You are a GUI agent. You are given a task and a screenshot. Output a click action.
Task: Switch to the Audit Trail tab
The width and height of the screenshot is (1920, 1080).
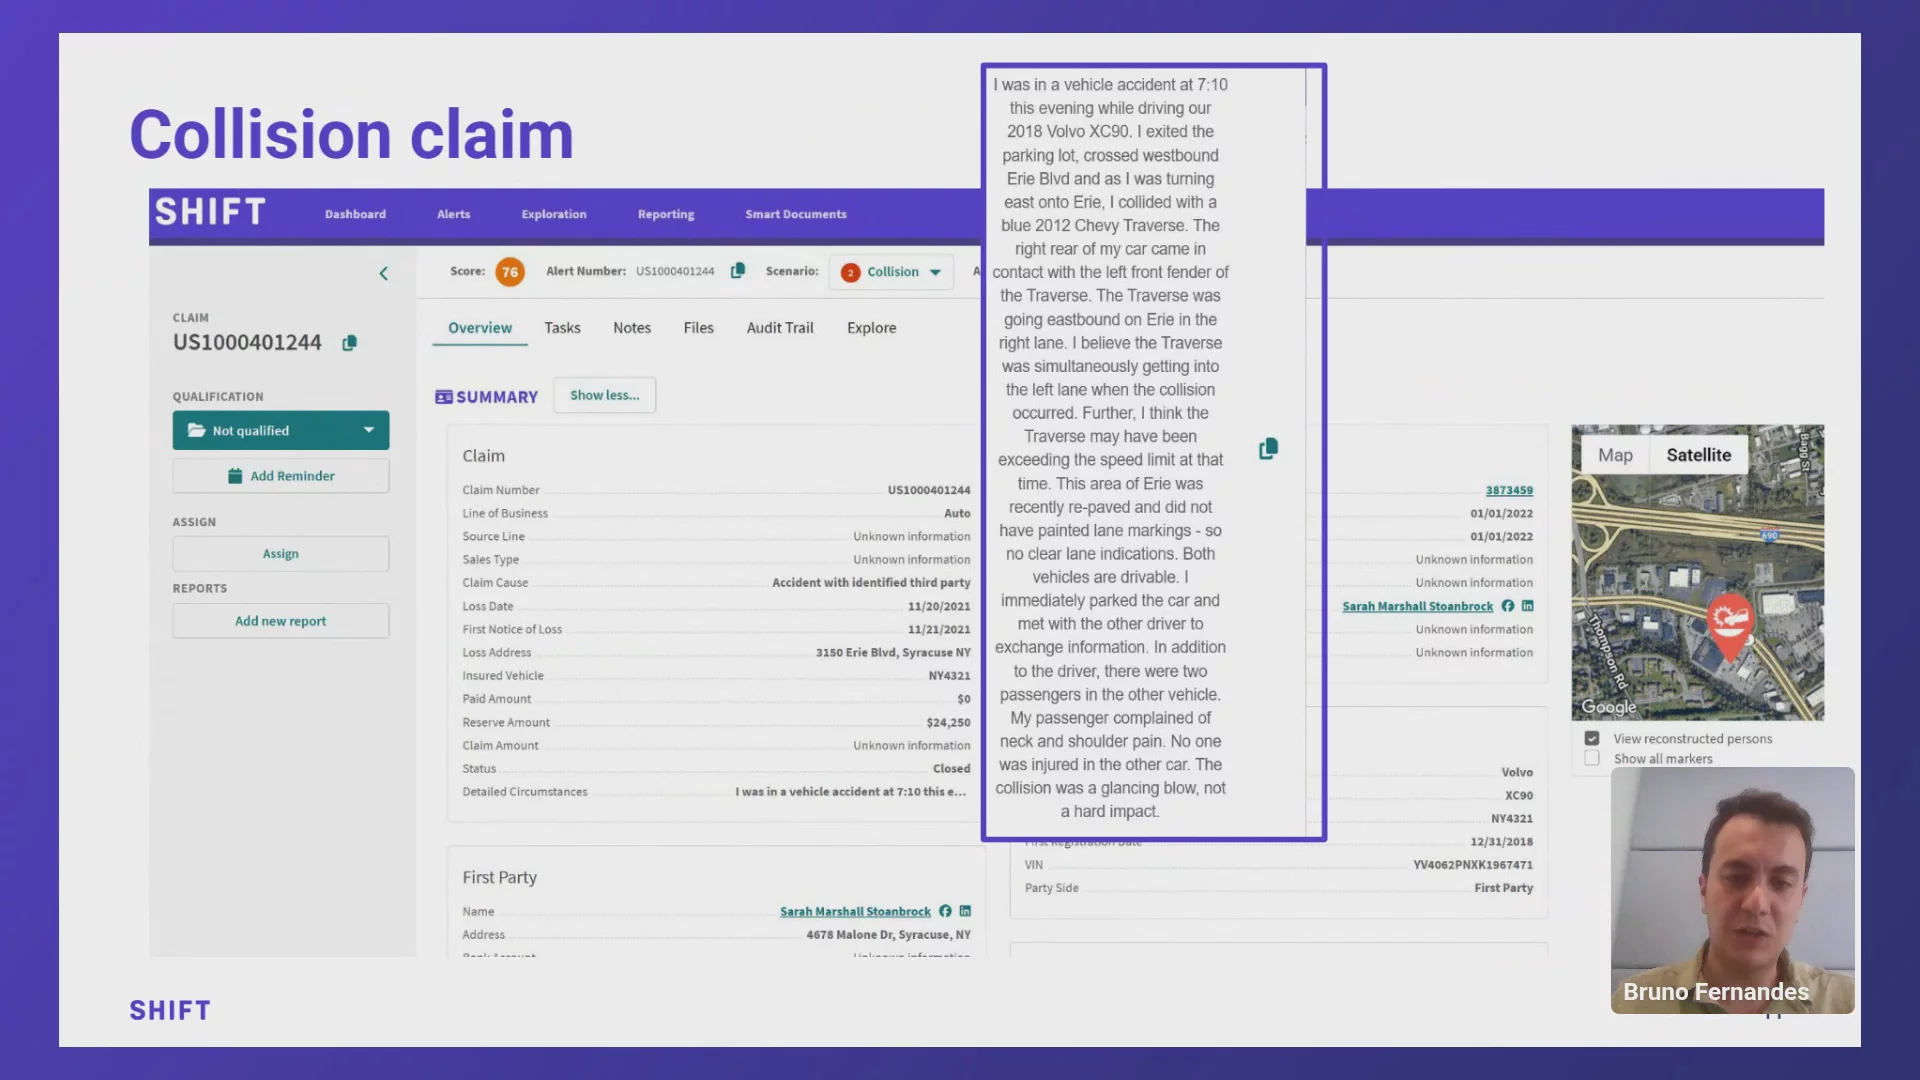(x=779, y=328)
